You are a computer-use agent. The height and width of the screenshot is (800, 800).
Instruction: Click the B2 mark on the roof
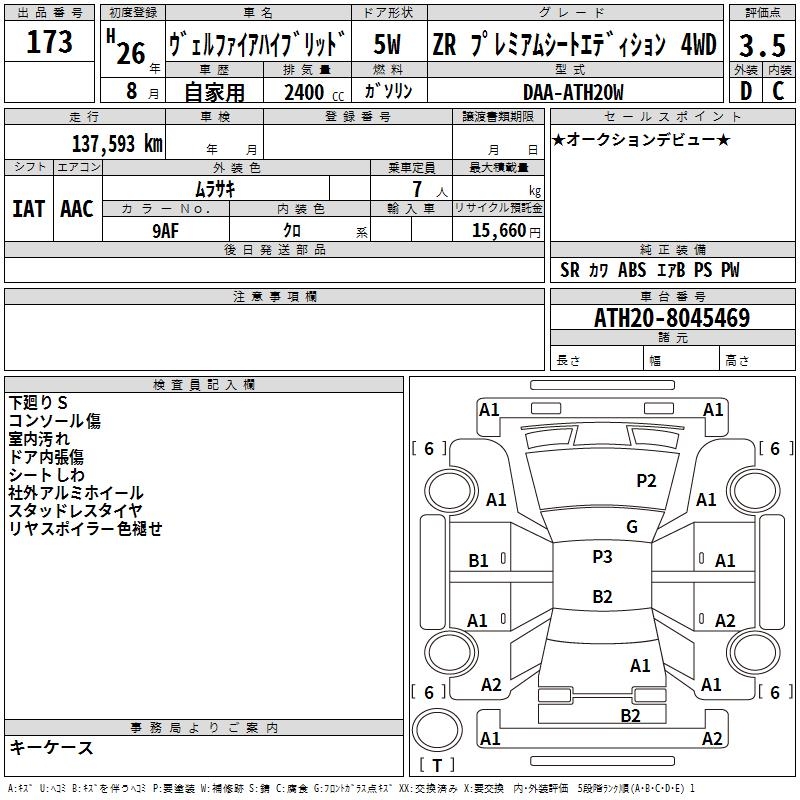coord(603,596)
